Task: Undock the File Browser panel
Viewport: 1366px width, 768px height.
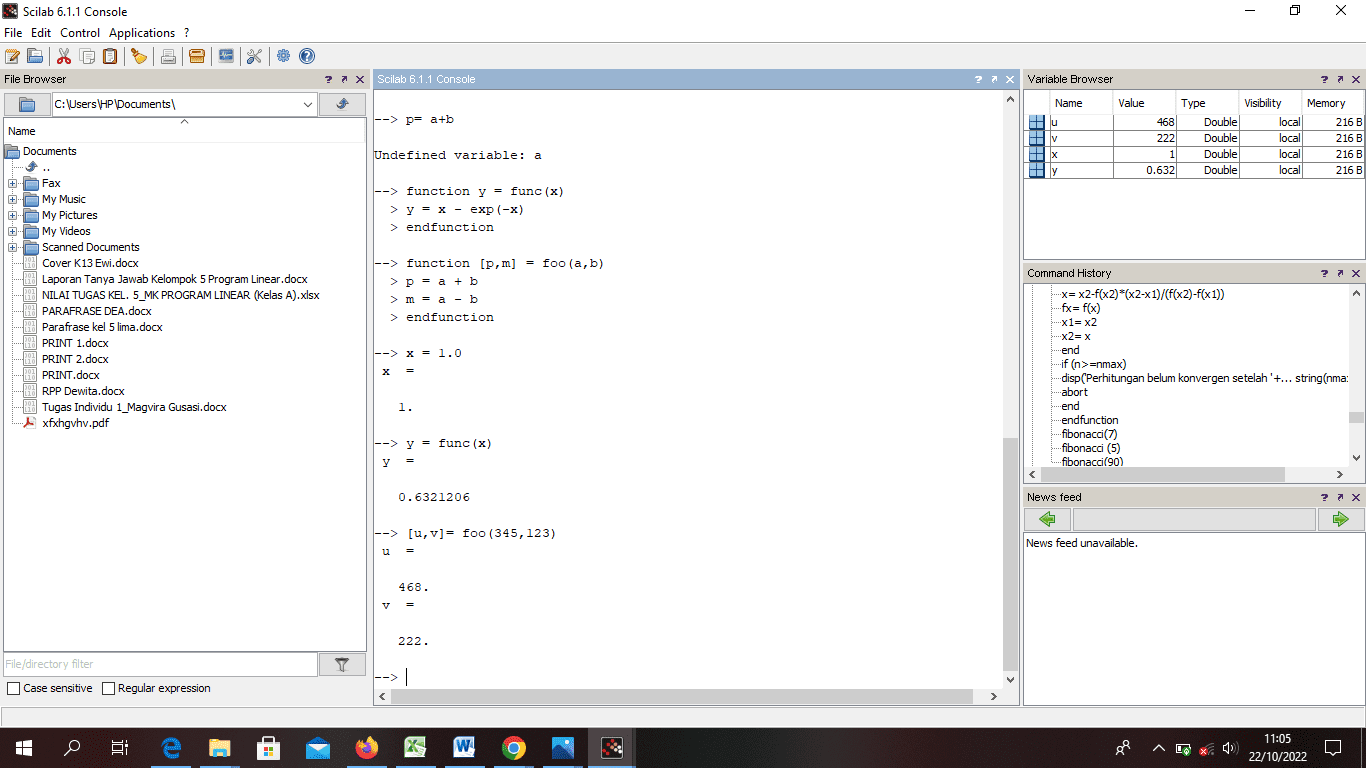Action: (x=344, y=79)
